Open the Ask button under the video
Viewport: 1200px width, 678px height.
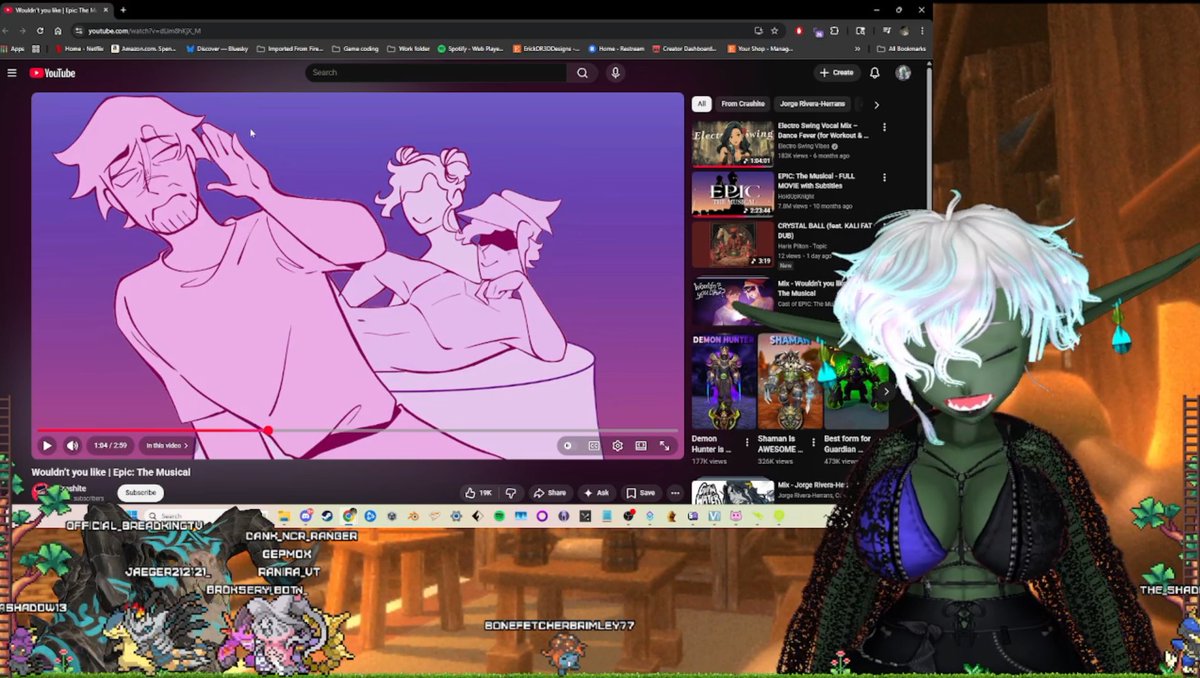coord(596,493)
